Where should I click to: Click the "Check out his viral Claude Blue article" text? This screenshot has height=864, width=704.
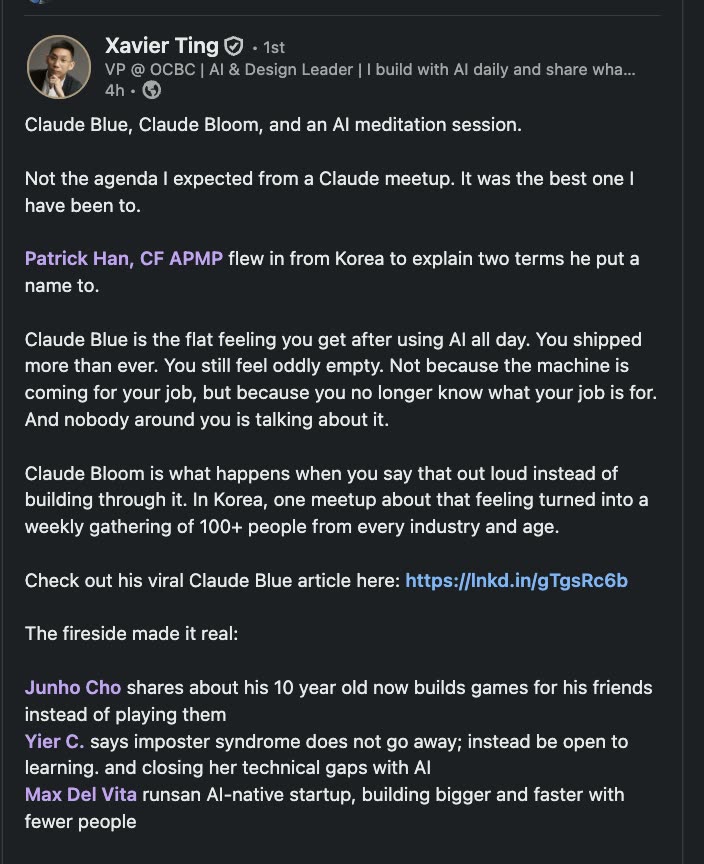[x=213, y=581]
